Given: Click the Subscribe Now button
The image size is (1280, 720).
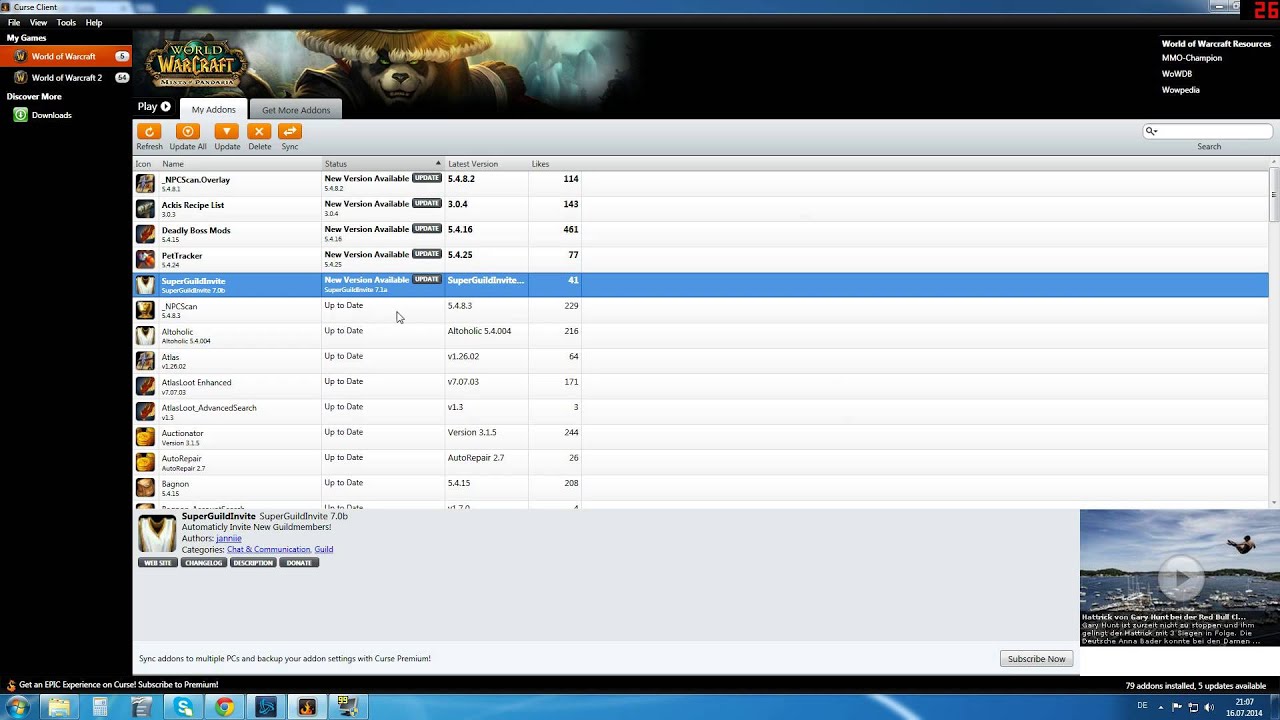Looking at the screenshot, I should [x=1036, y=659].
